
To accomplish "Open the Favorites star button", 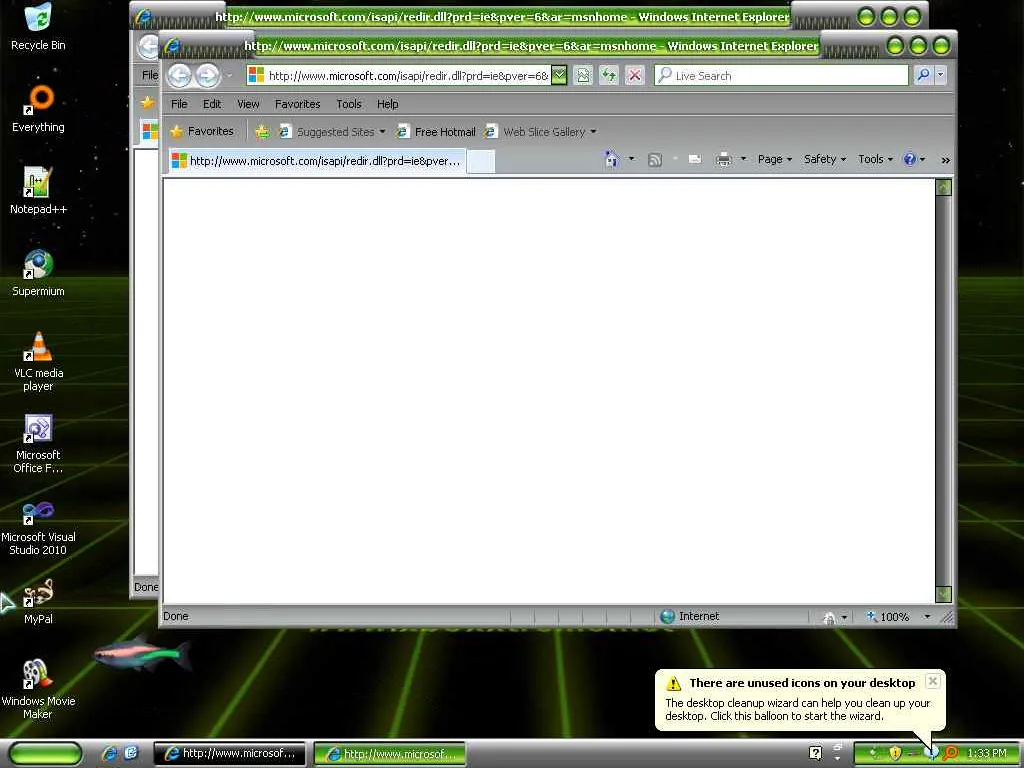I will tap(202, 131).
